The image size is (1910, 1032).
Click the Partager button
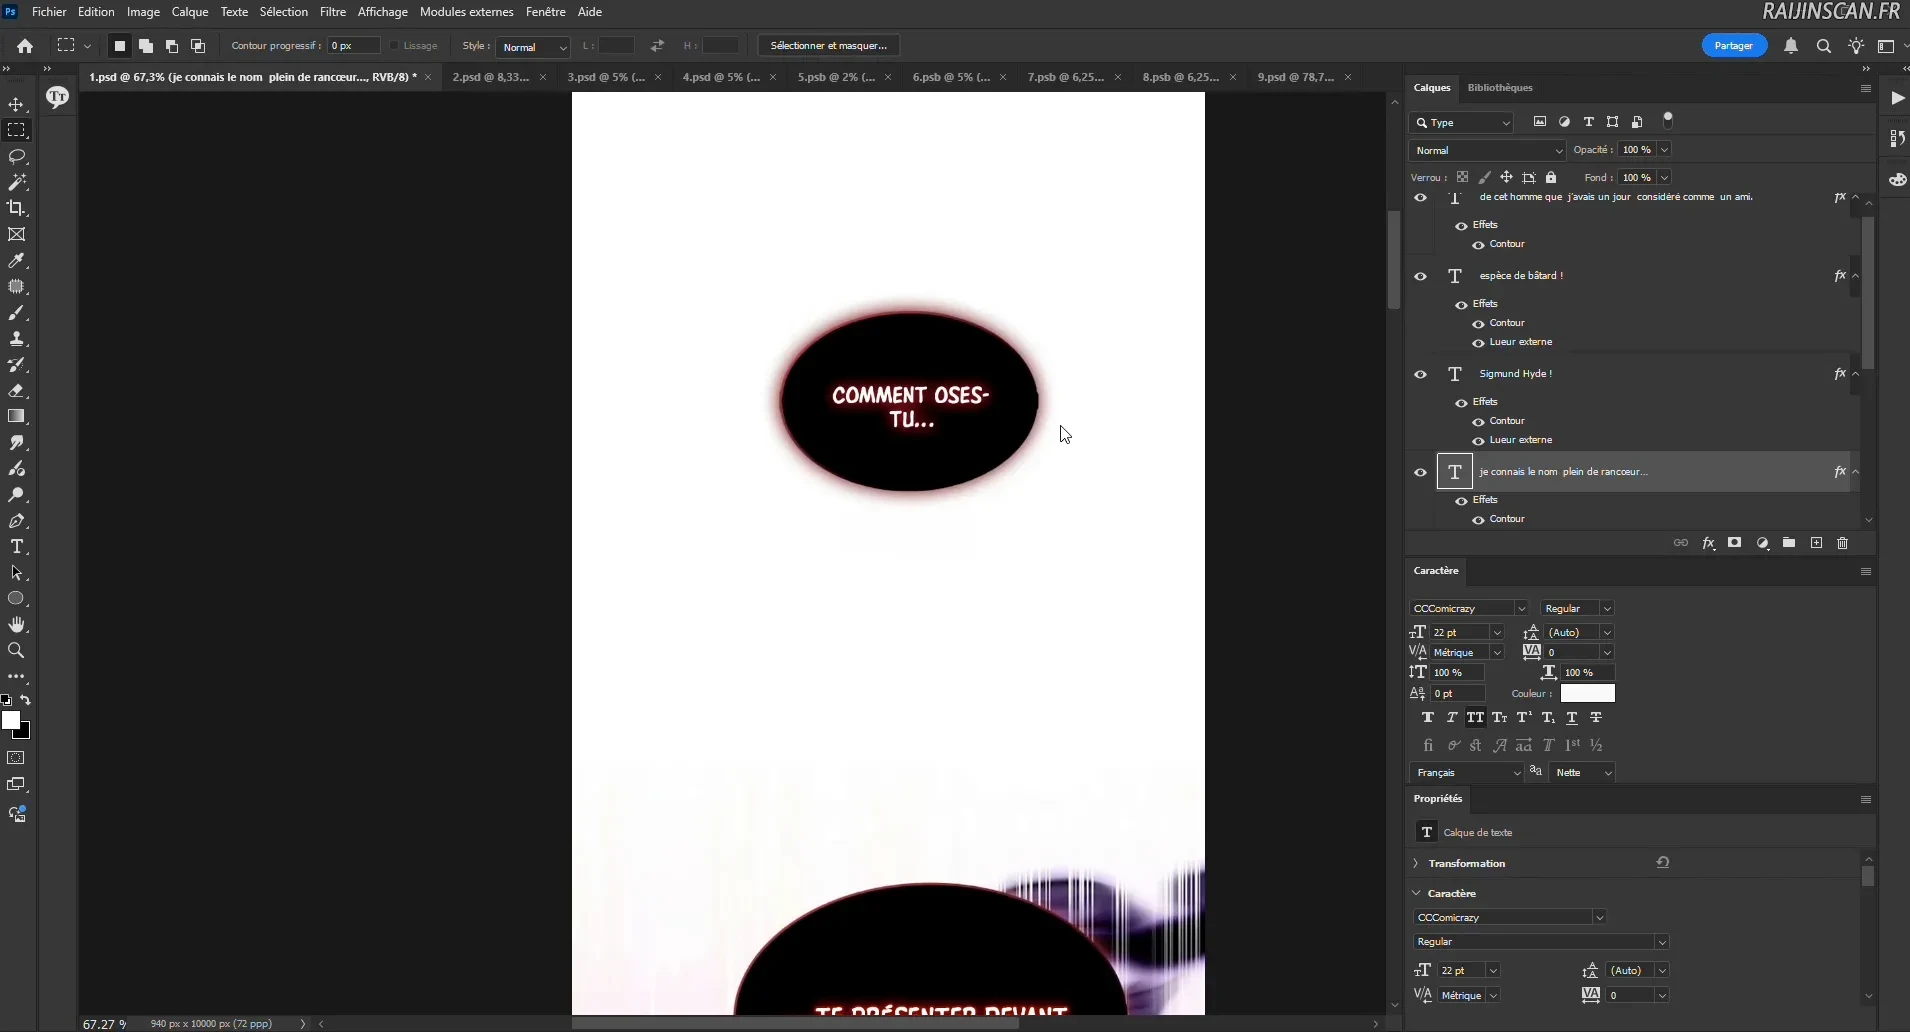(x=1734, y=46)
